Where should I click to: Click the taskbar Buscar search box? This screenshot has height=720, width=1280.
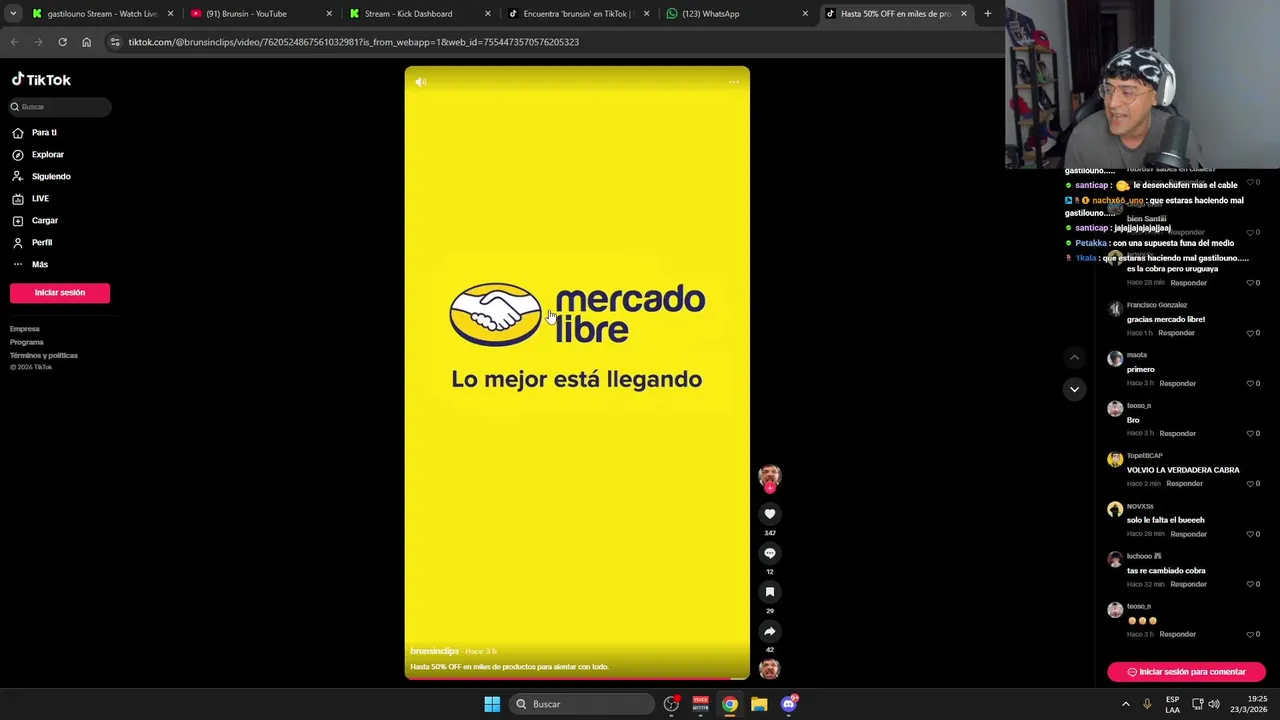(583, 704)
